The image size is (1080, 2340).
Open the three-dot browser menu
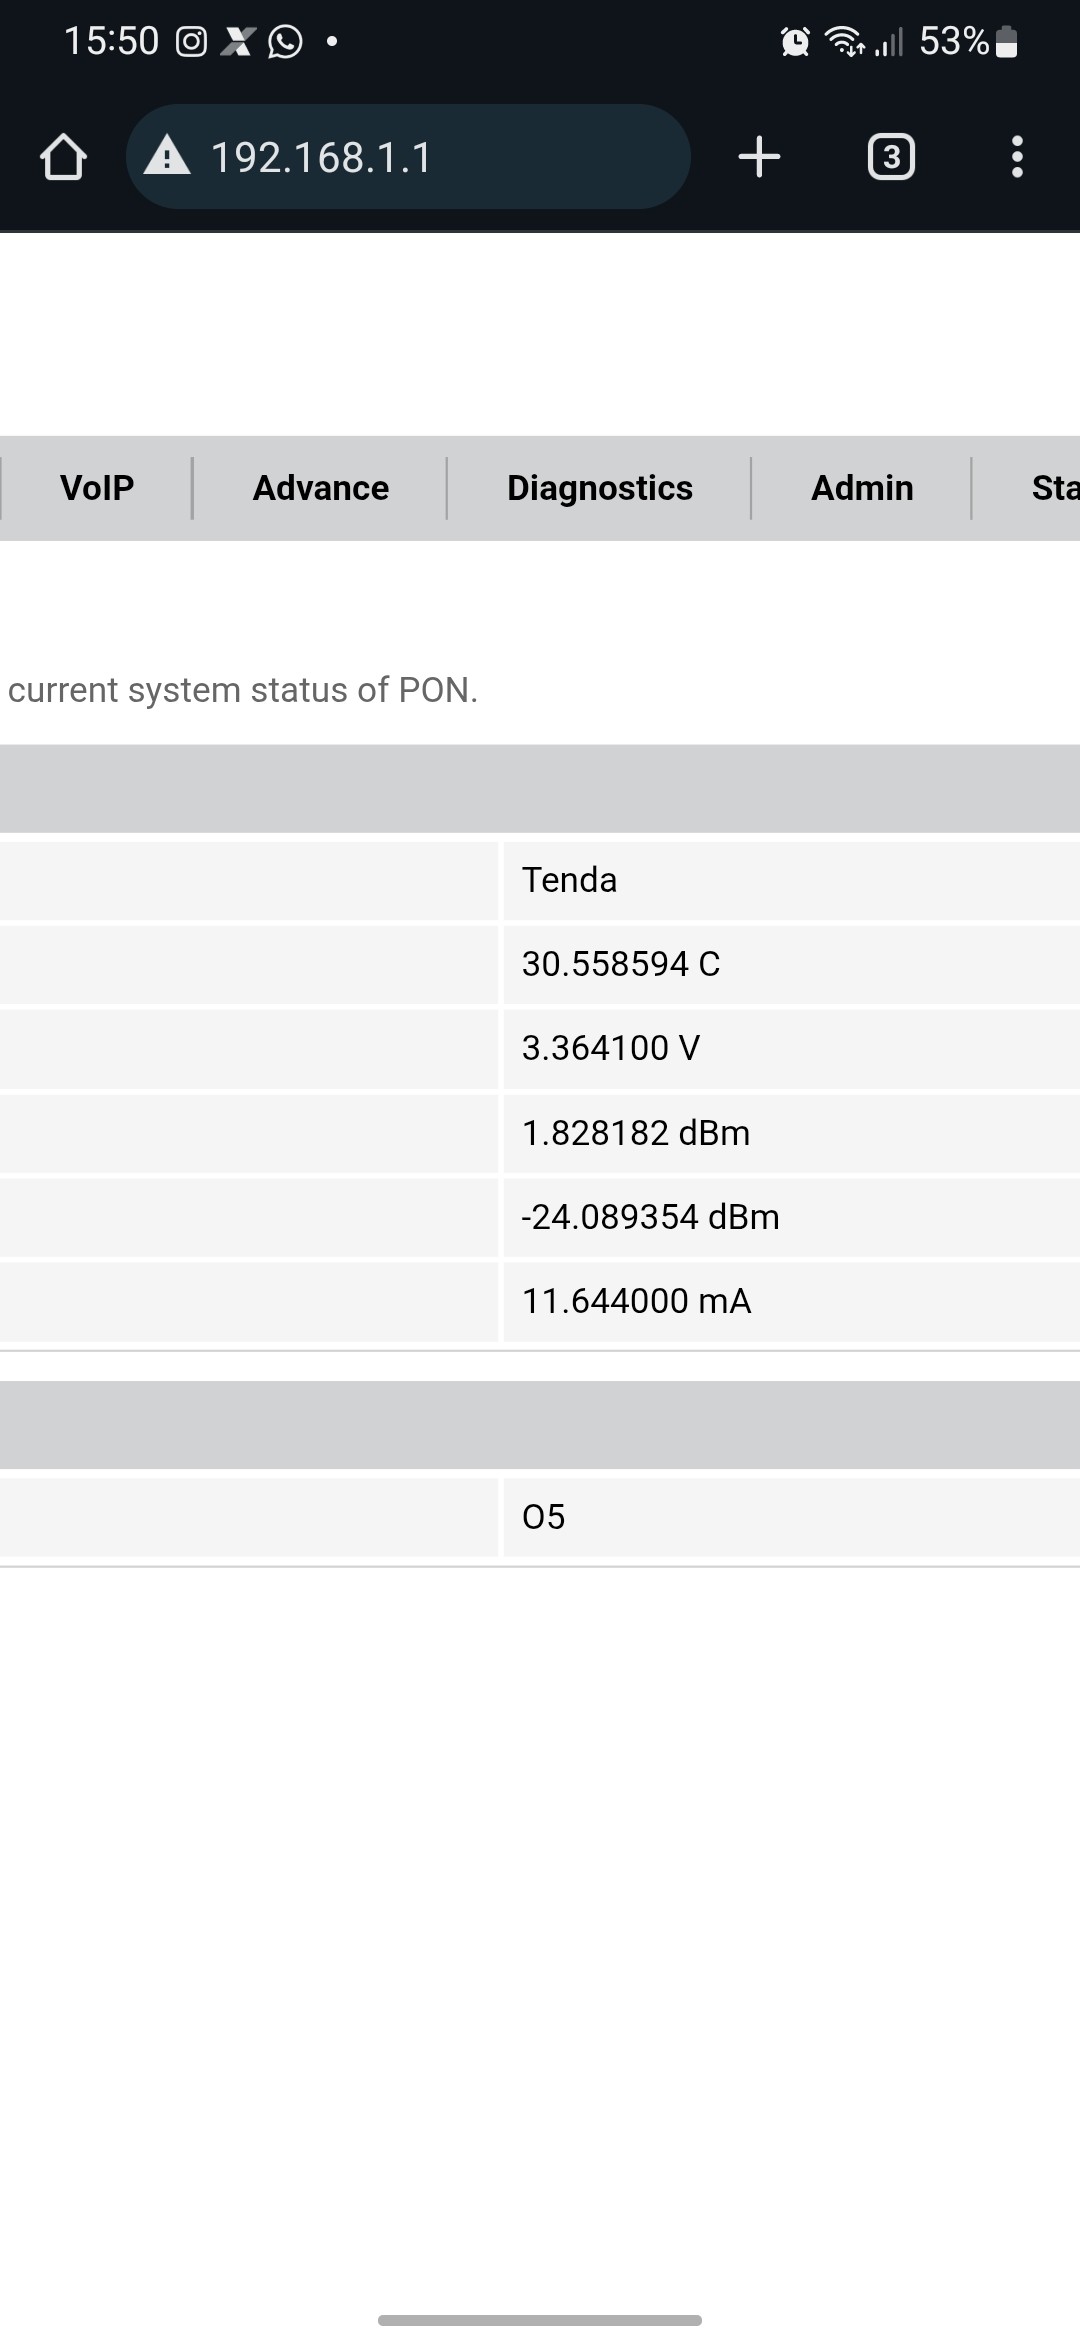point(1017,157)
